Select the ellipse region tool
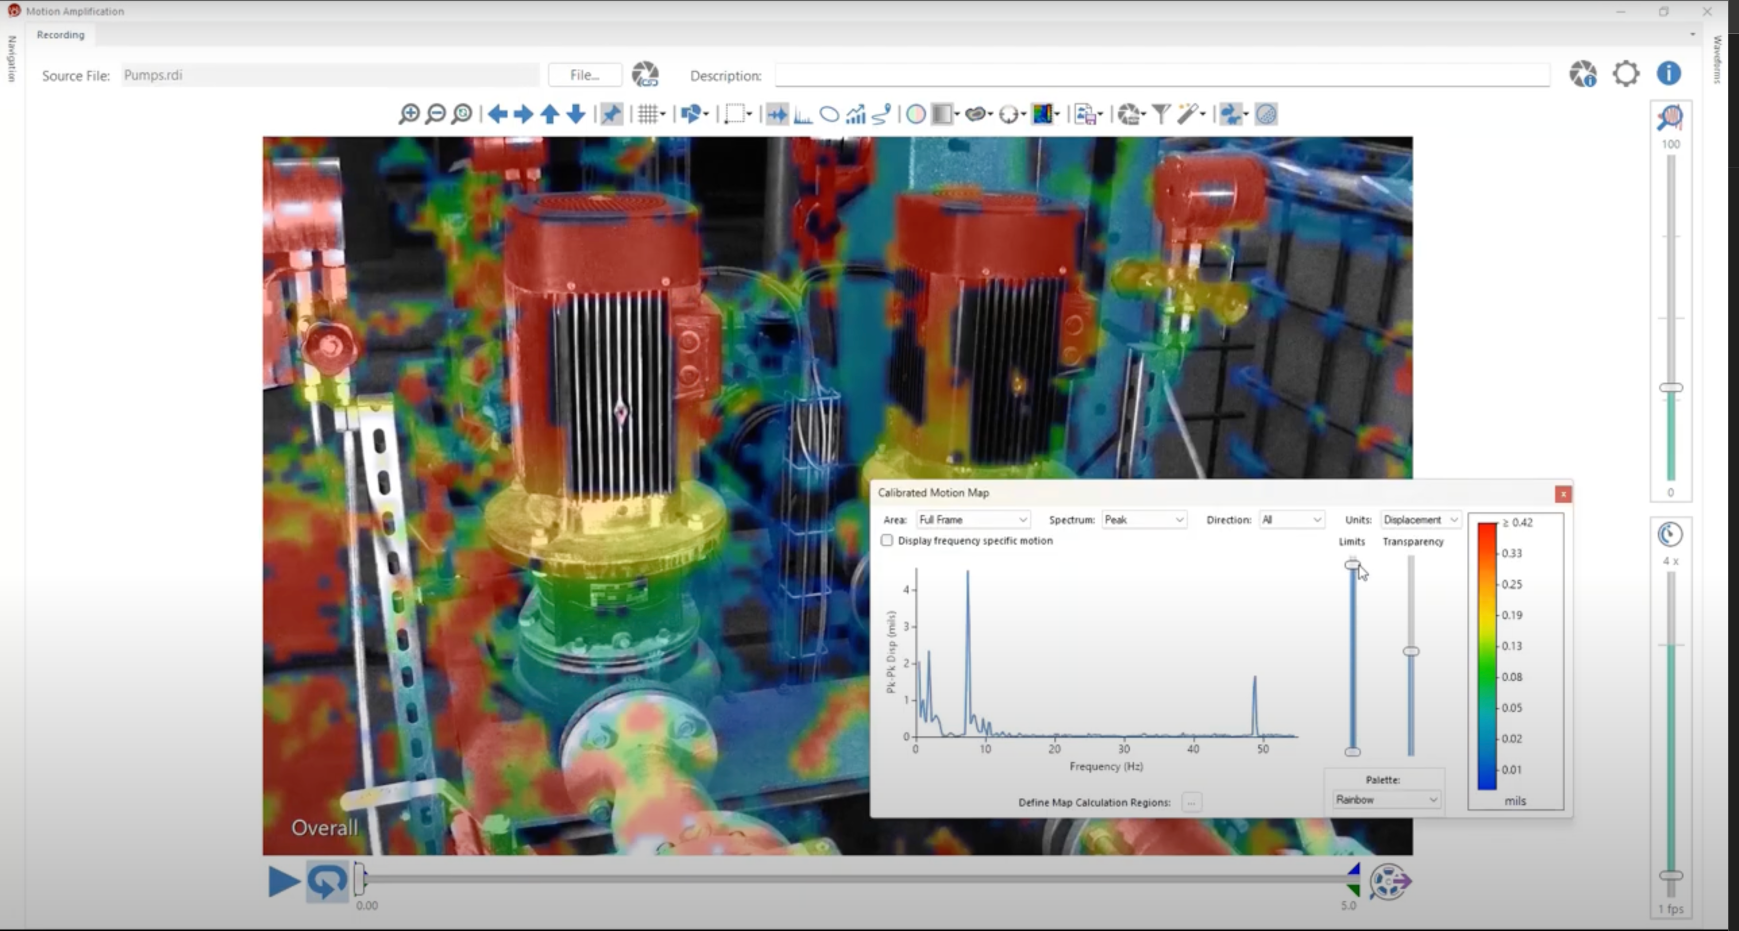The height and width of the screenshot is (931, 1739). click(x=829, y=114)
